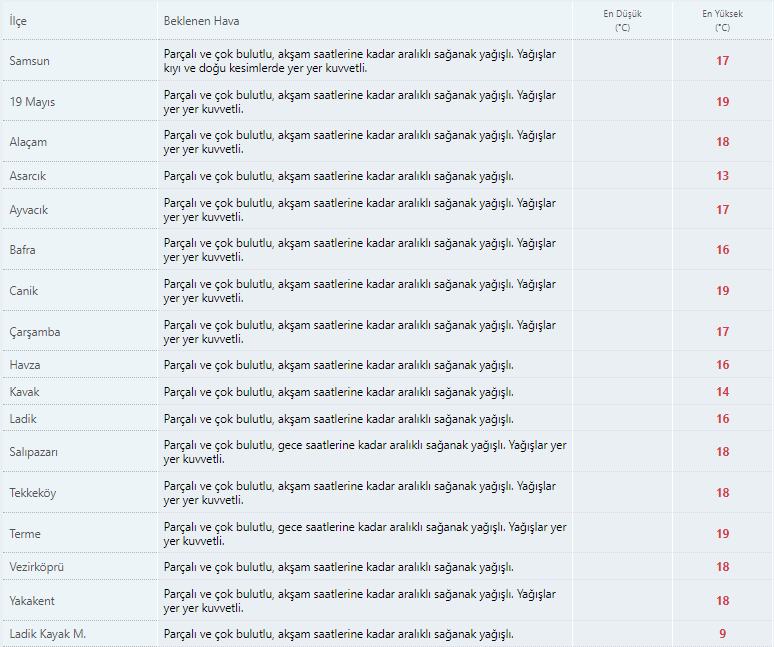Click the Beklenen Hava column header
This screenshot has height=647, width=774.
[x=201, y=21]
